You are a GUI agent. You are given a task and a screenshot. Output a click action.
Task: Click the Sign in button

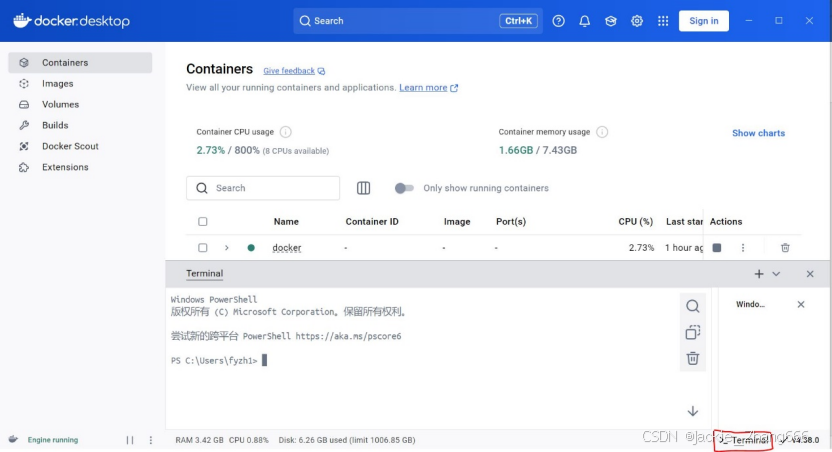(704, 21)
